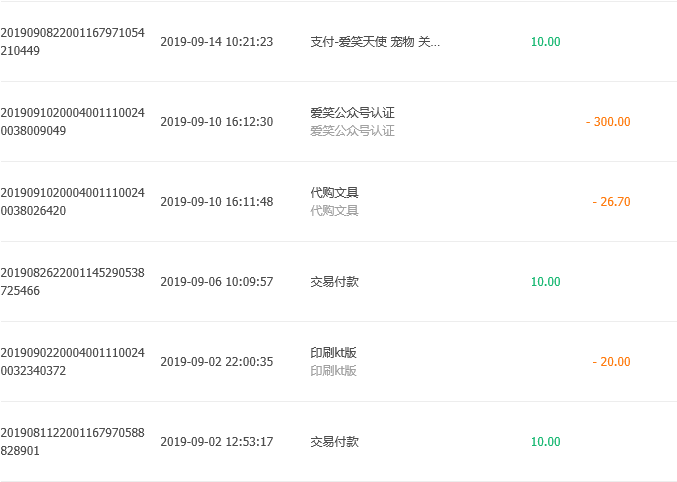677x482 pixels.
Task: Open the 代购文具 transaction title
Action: click(334, 193)
